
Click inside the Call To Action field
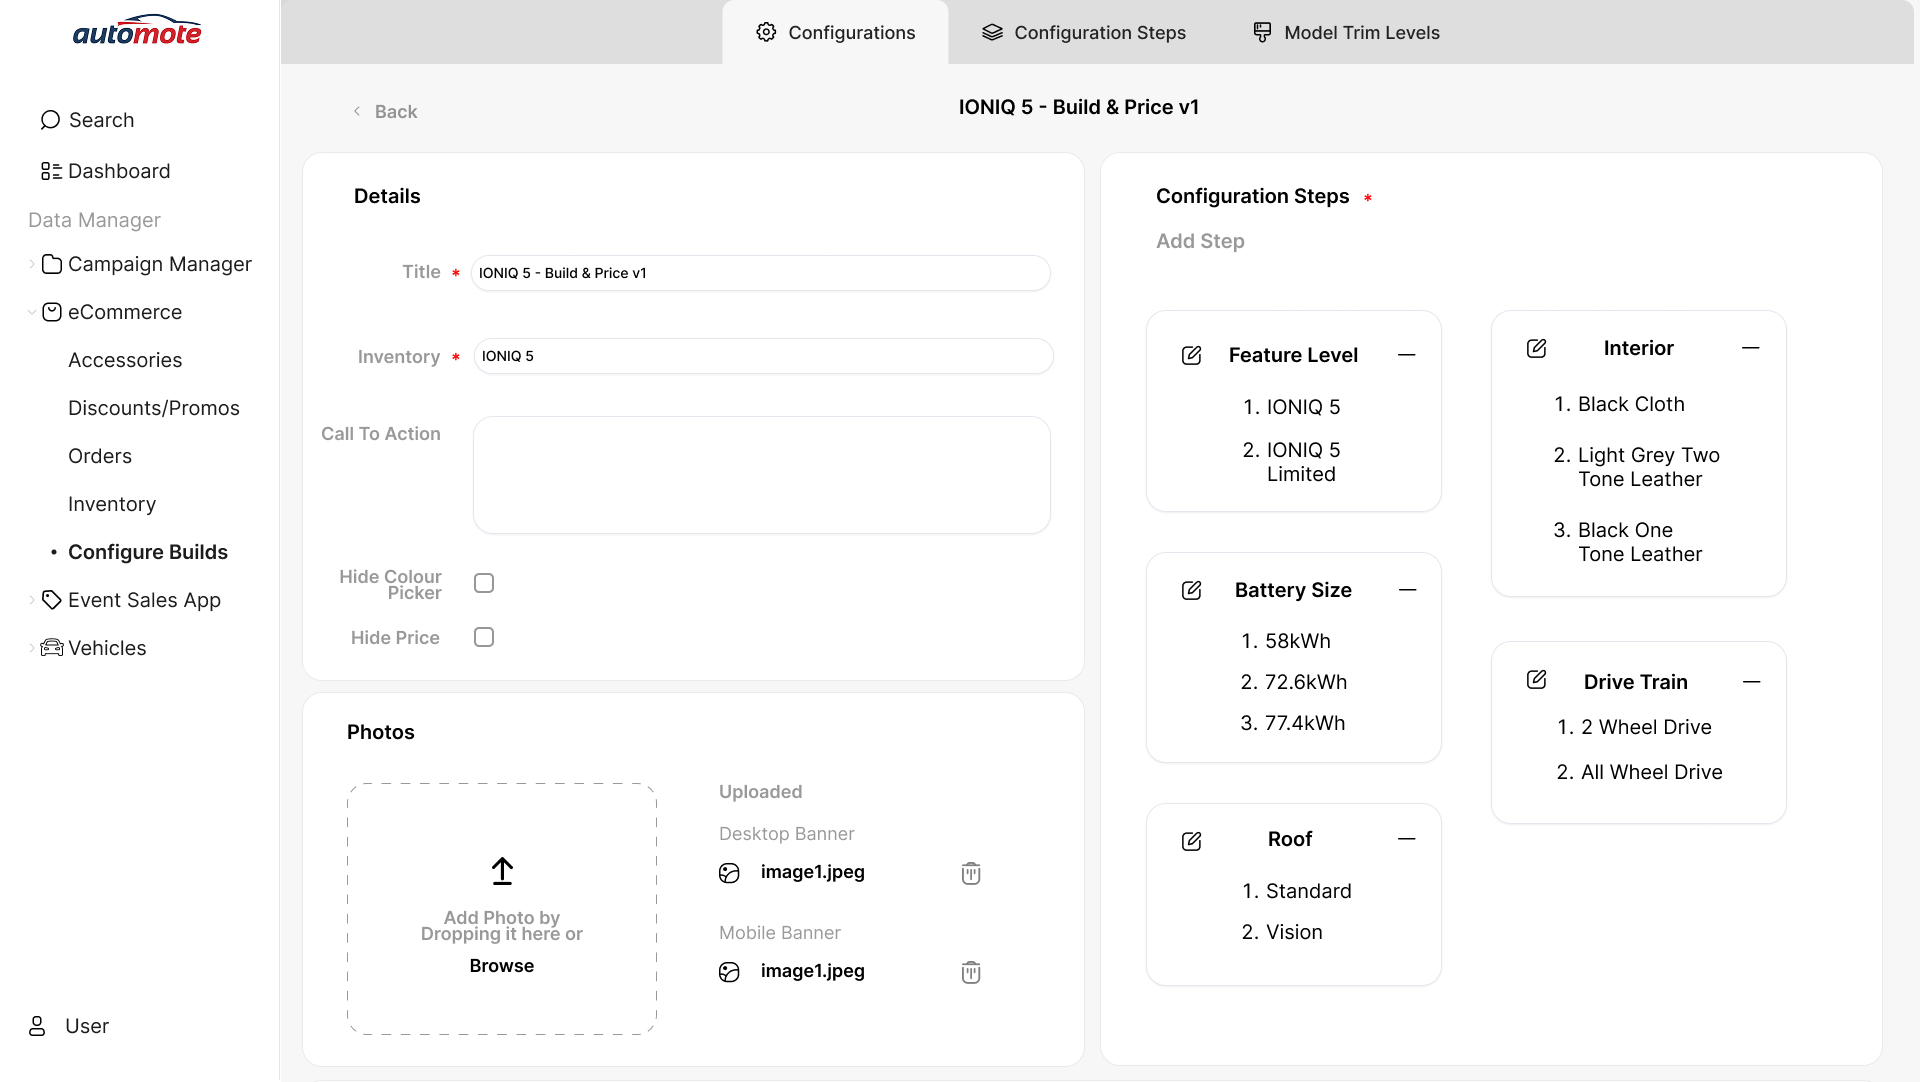coord(760,474)
